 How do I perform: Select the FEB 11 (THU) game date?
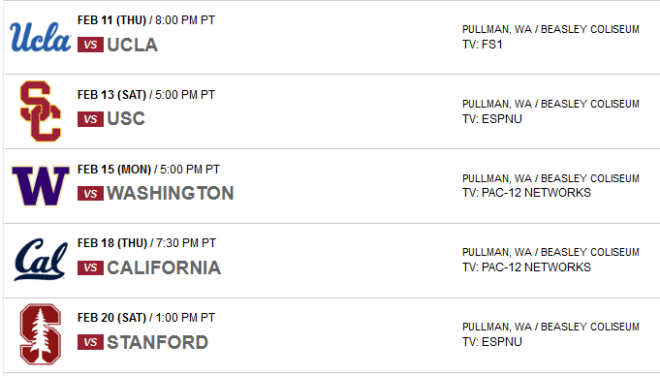pyautogui.click(x=112, y=20)
